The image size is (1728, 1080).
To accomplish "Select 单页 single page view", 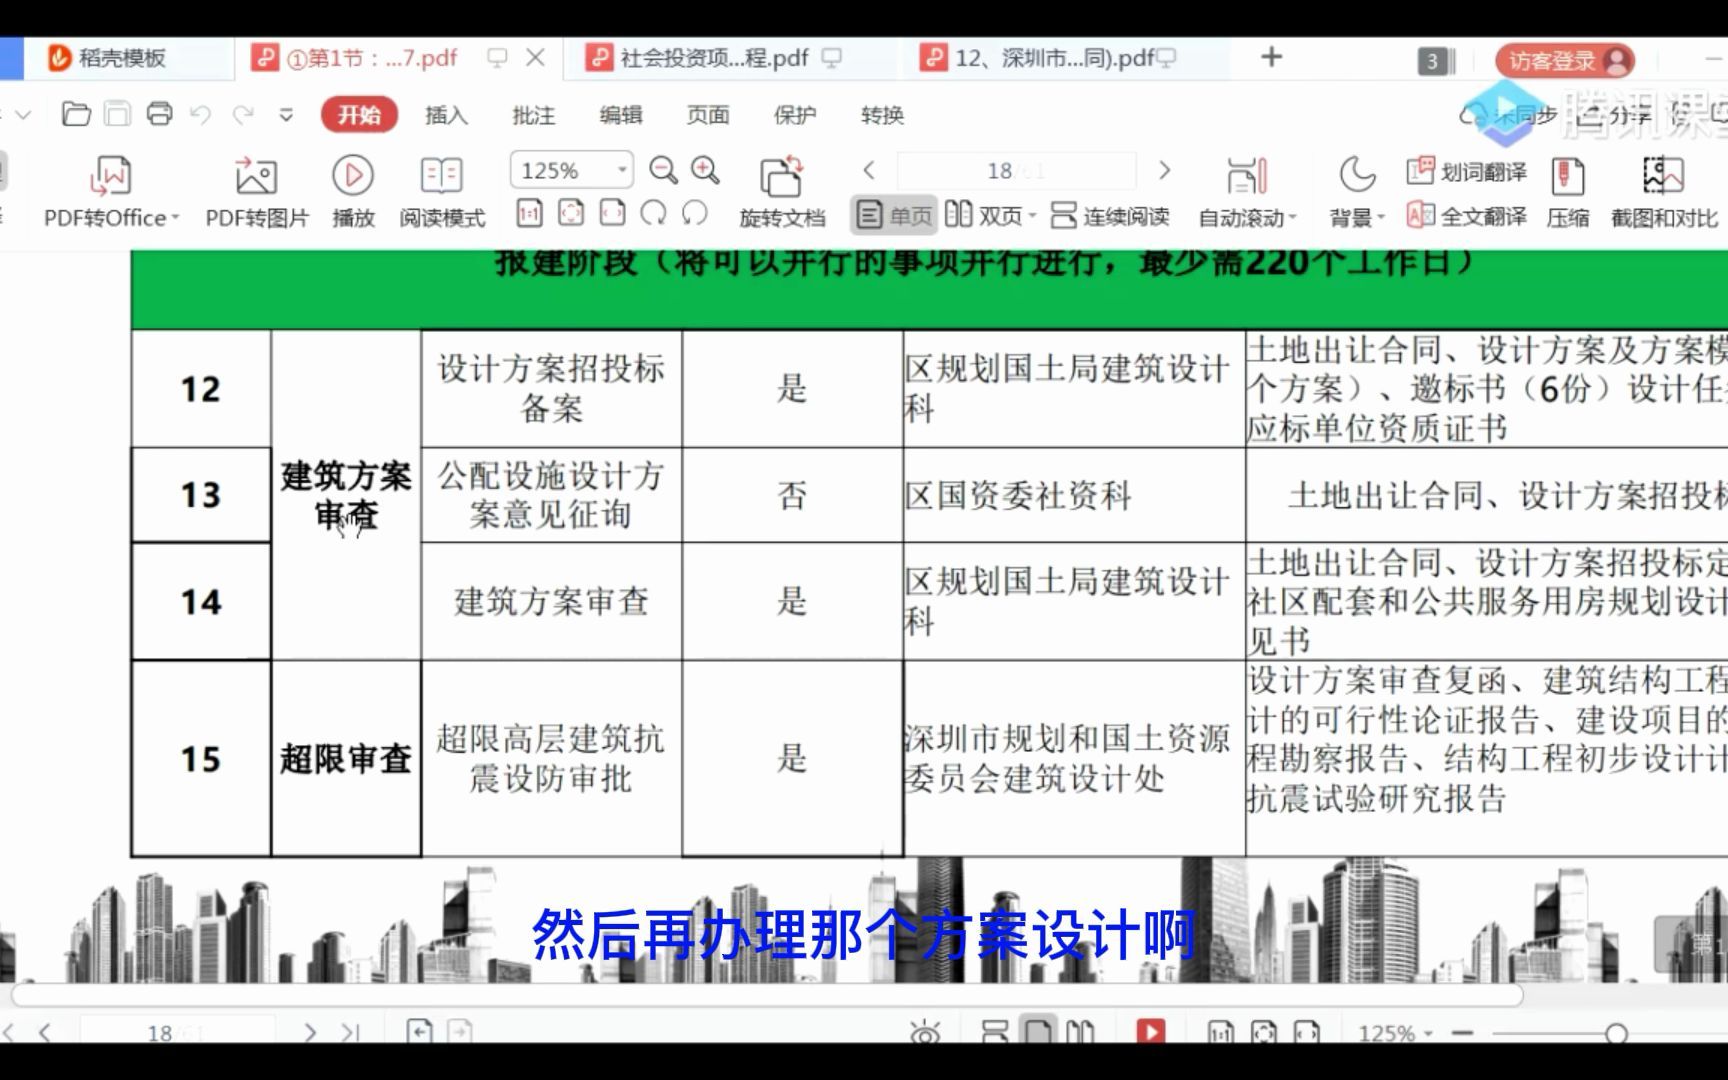I will tap(895, 215).
